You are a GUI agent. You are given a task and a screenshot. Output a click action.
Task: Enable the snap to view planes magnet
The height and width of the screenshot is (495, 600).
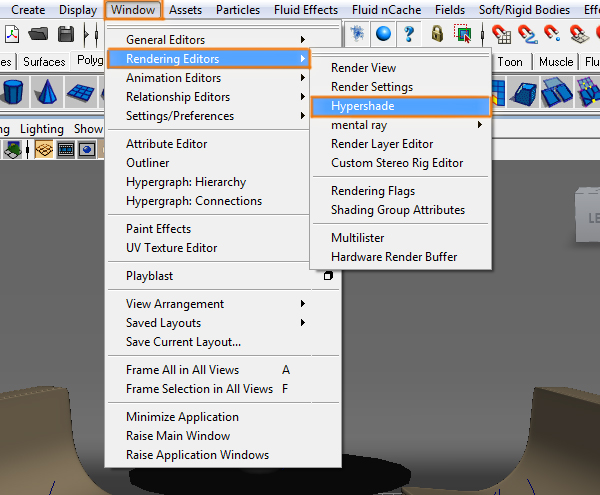click(x=579, y=34)
